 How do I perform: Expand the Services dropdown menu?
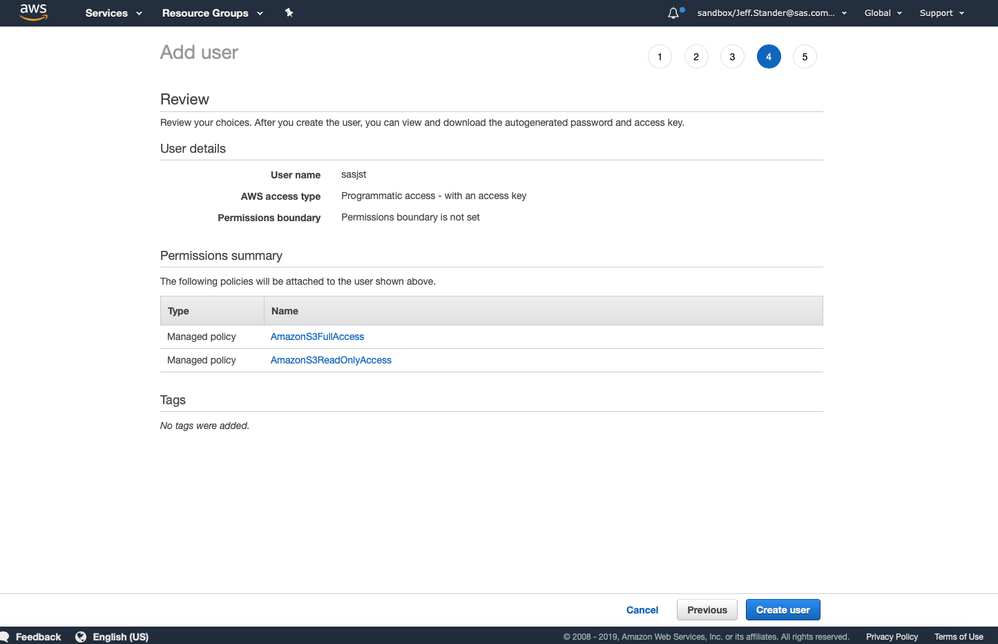click(113, 13)
